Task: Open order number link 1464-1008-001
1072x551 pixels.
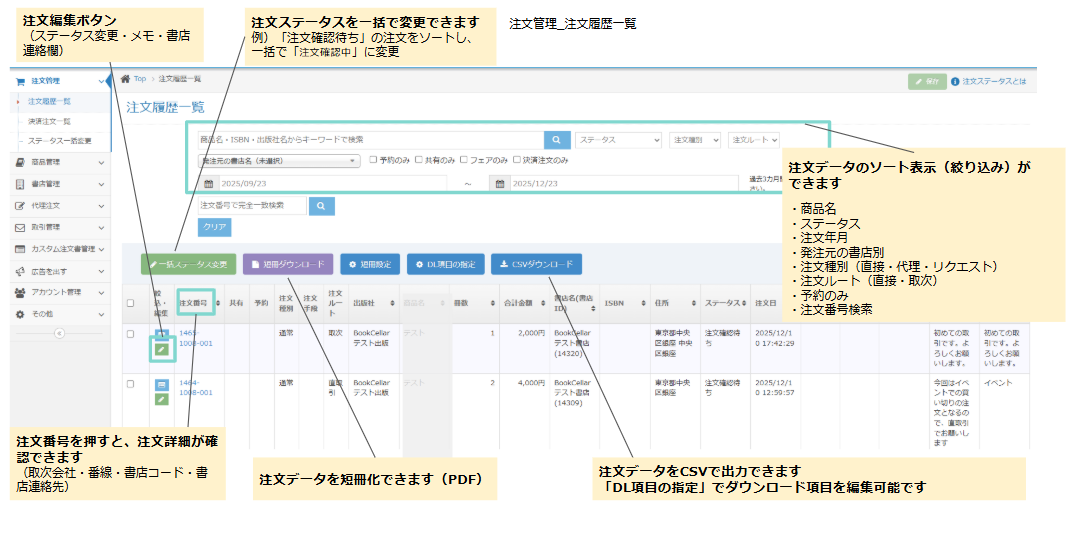Action: pyautogui.click(x=196, y=388)
